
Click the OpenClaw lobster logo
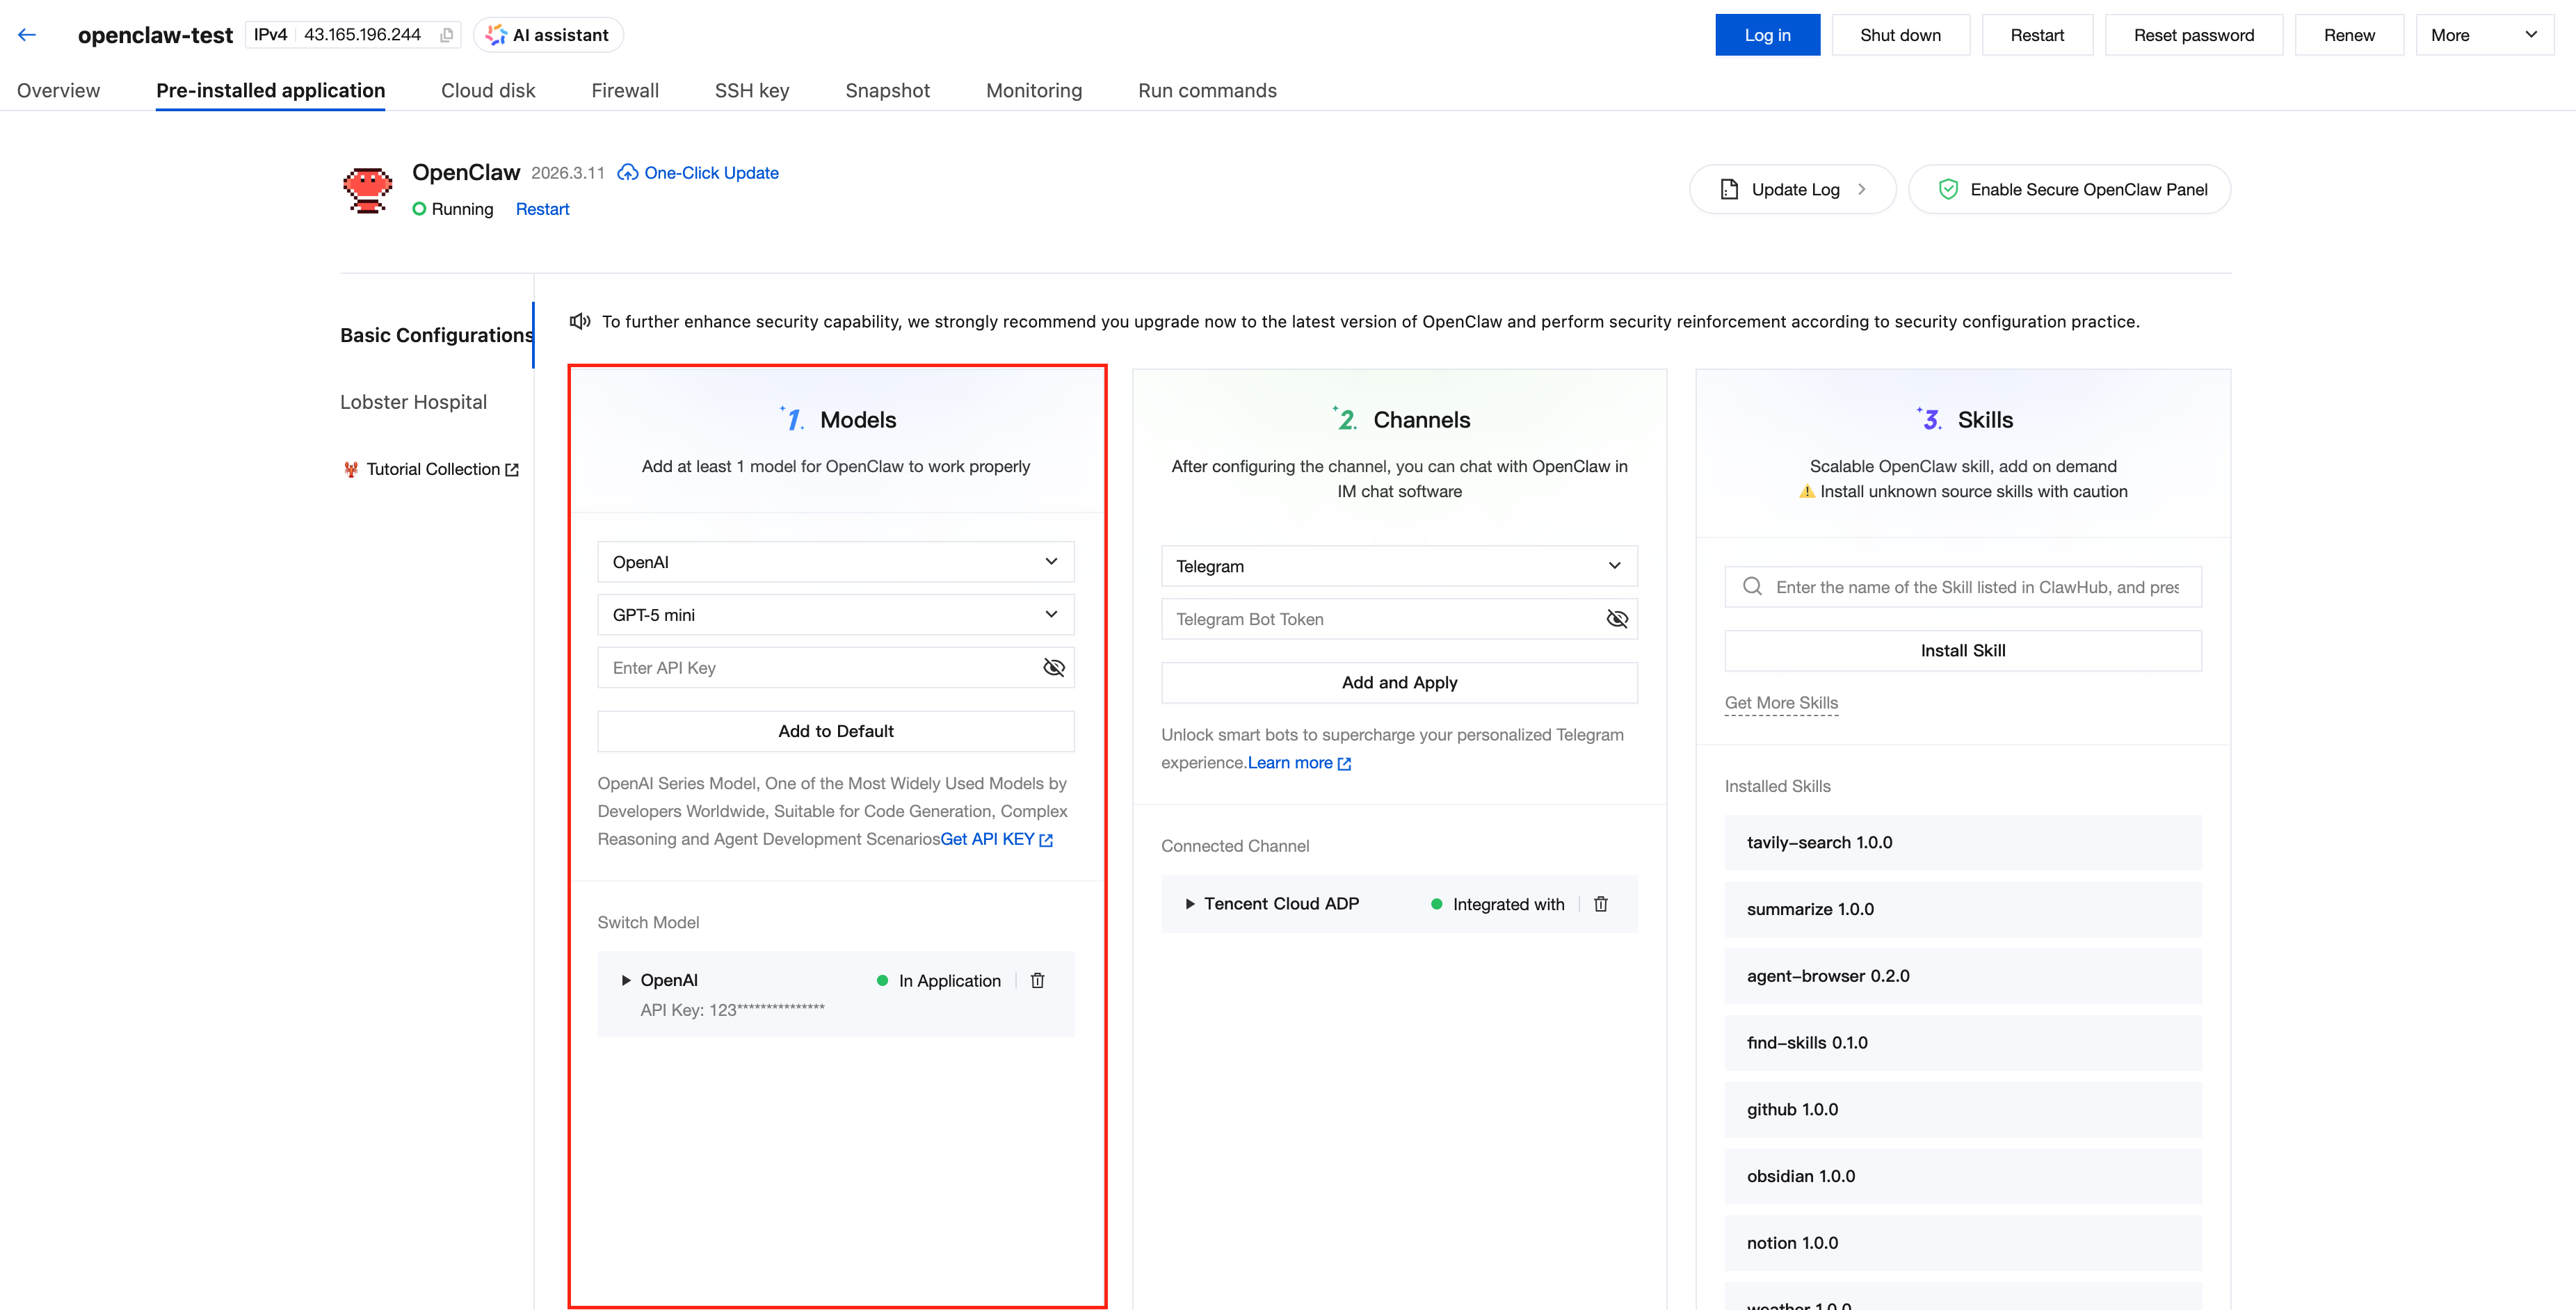[x=368, y=189]
